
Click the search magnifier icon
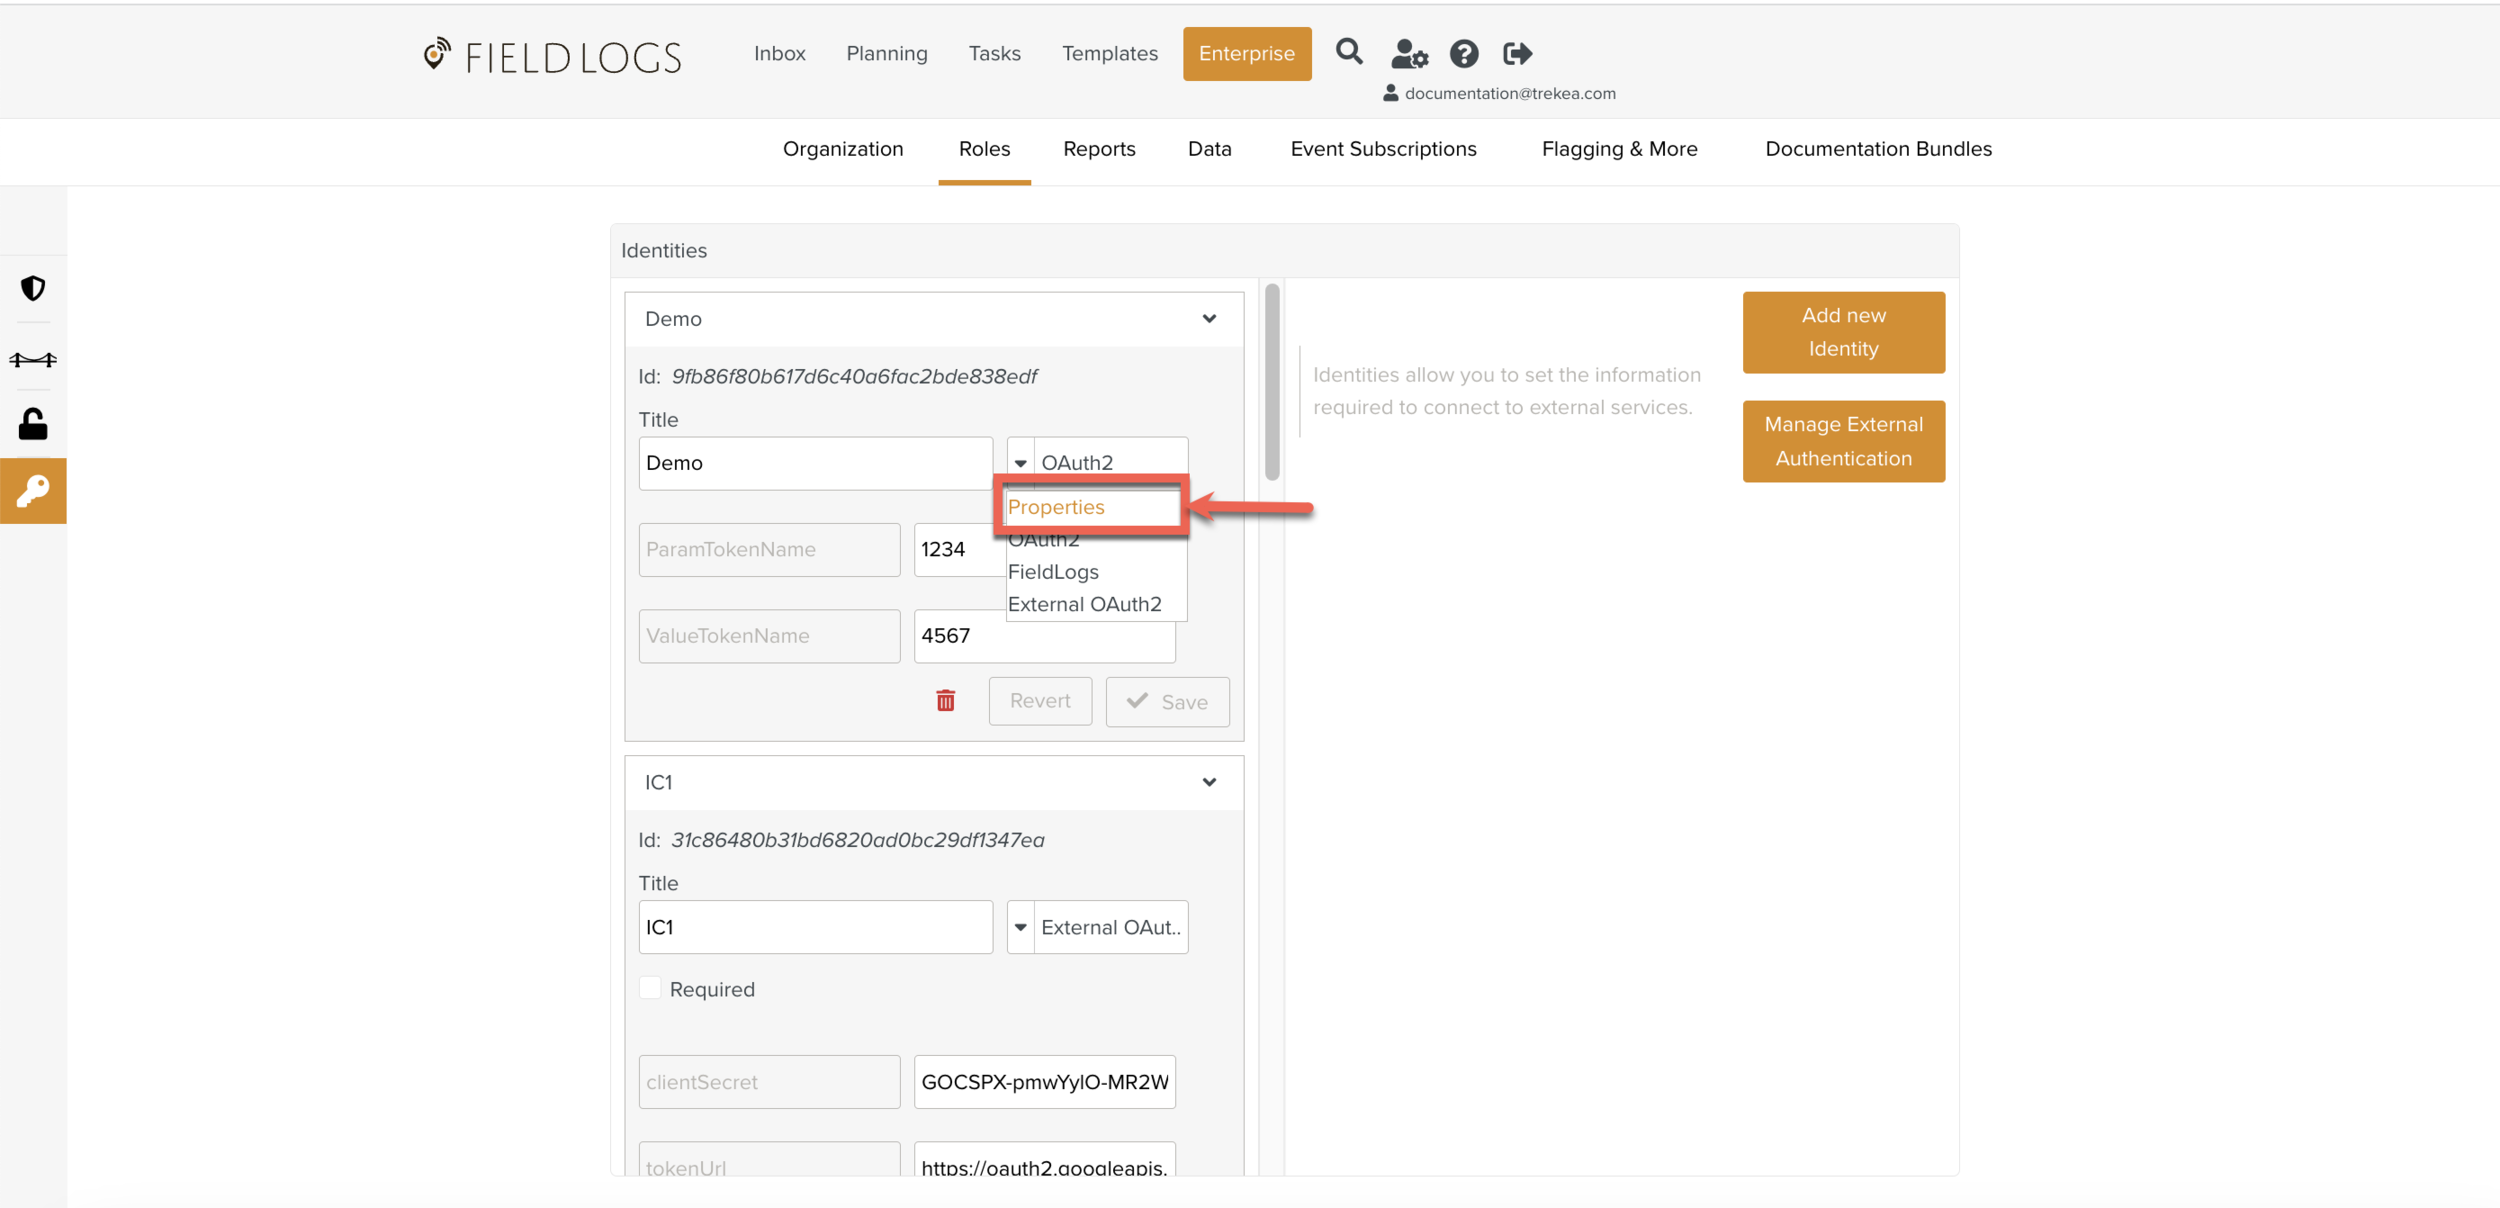pyautogui.click(x=1348, y=52)
